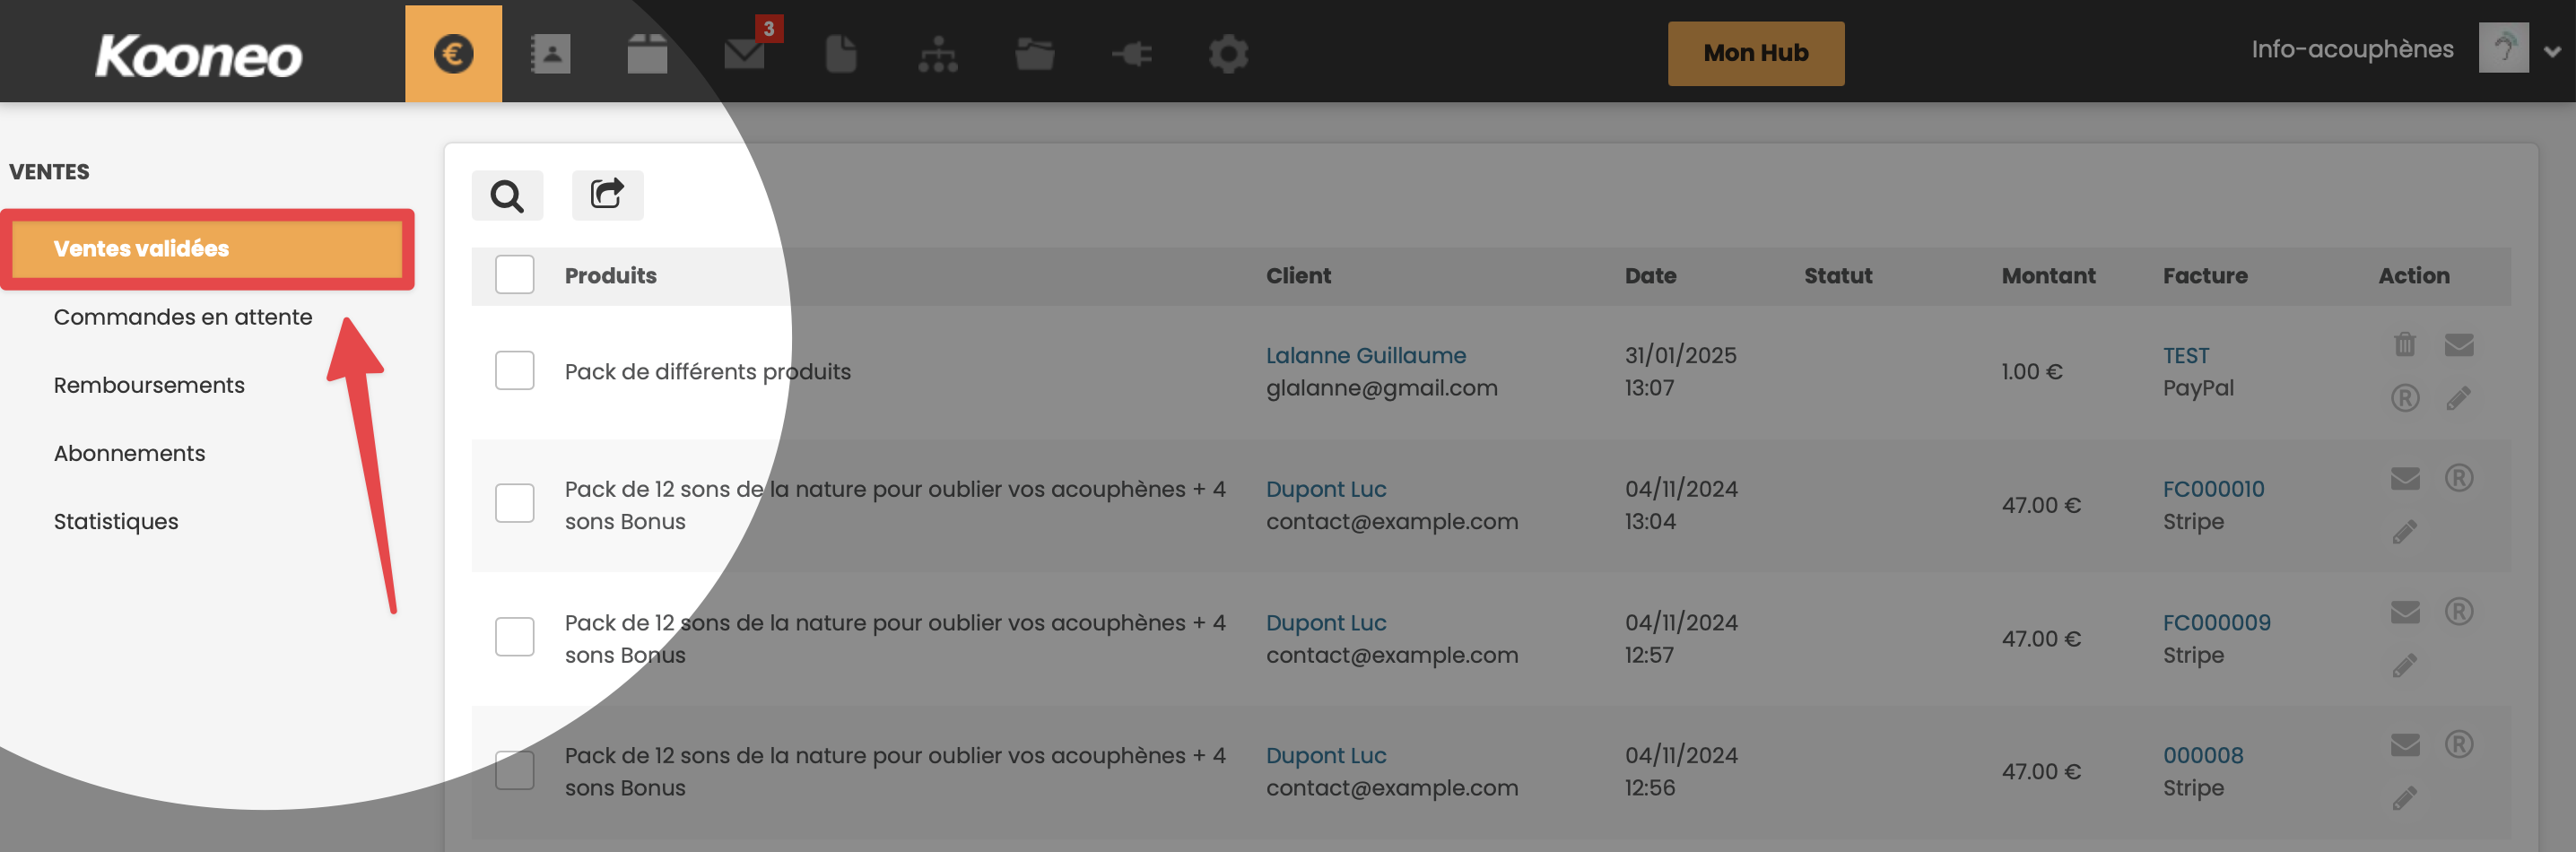2576x852 pixels.
Task: Open client link Lalanne Guillaume
Action: 1365,355
